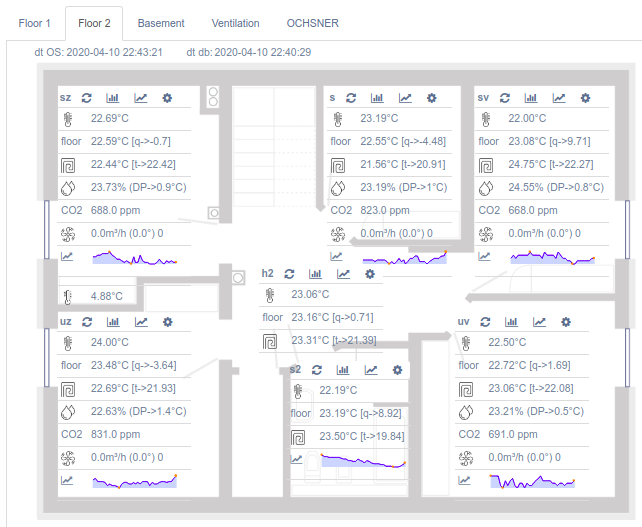
Task: Open settings gear in h2 panel
Action: tap(370, 273)
